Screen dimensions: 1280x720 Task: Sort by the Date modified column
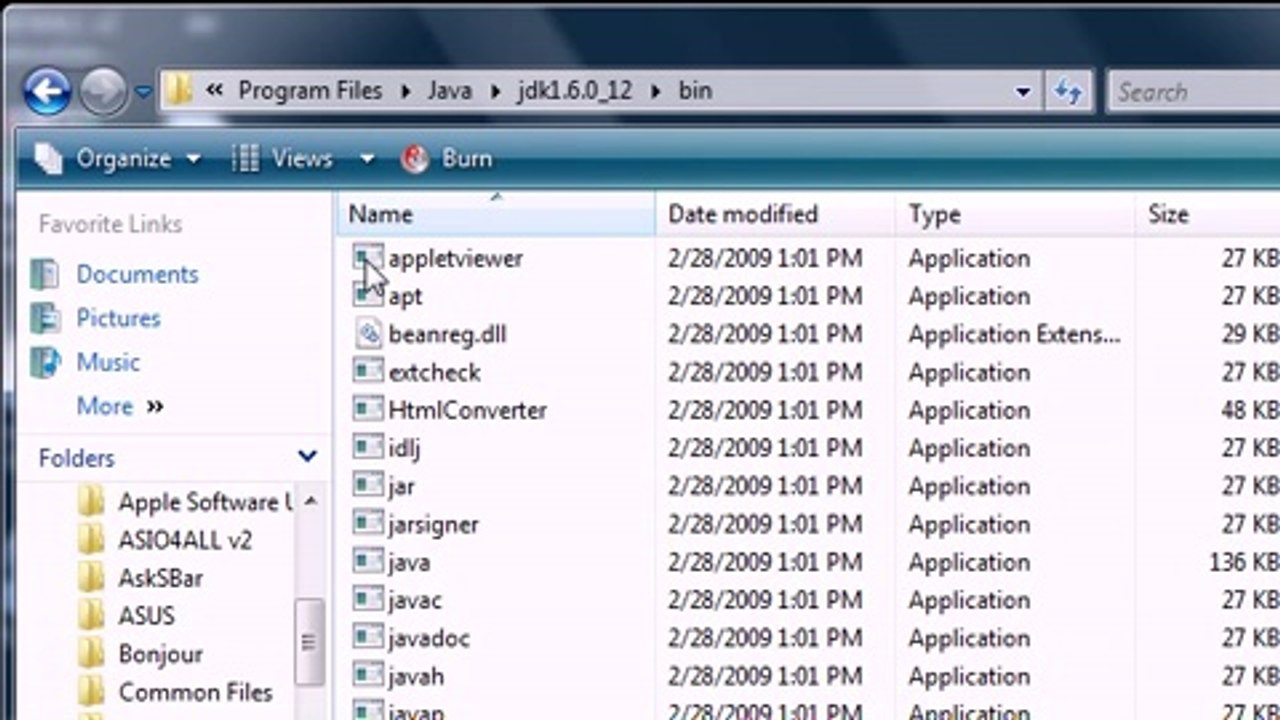coord(775,214)
